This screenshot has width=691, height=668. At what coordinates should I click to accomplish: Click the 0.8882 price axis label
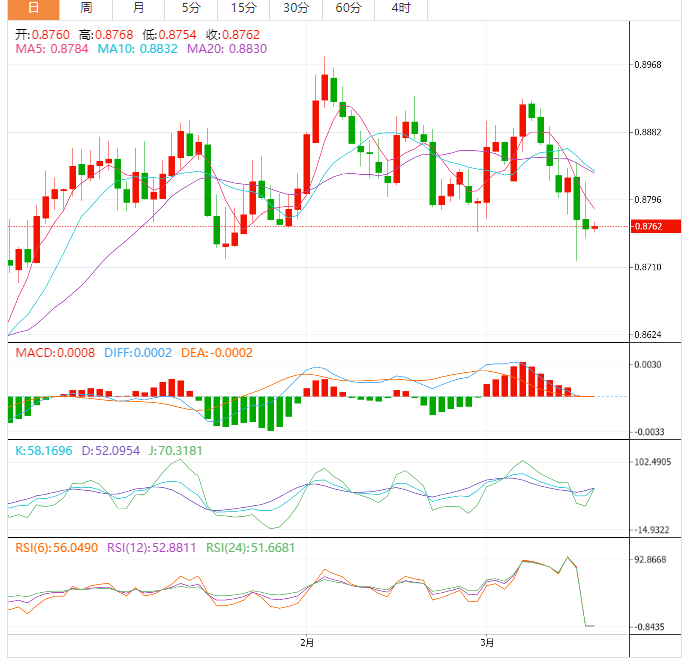648,132
